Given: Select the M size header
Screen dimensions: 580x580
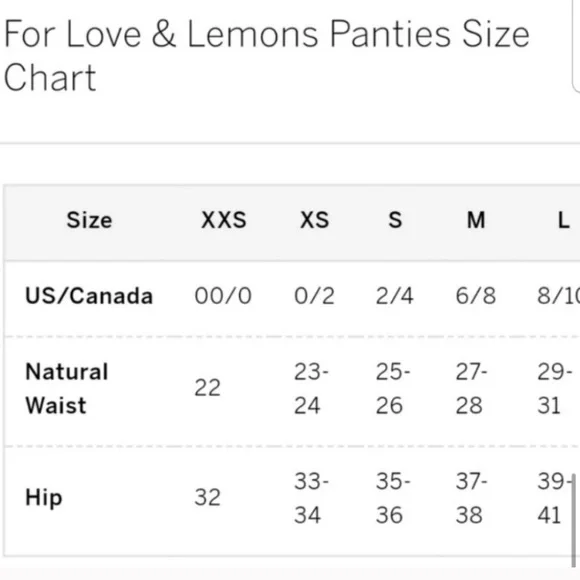Looking at the screenshot, I should pos(476,220).
